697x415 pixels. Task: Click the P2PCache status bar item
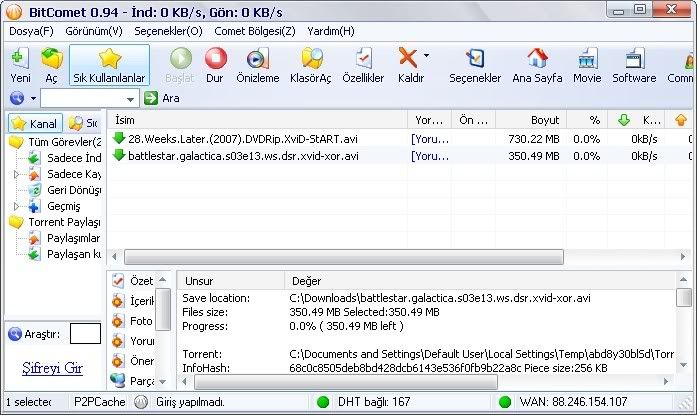100,402
